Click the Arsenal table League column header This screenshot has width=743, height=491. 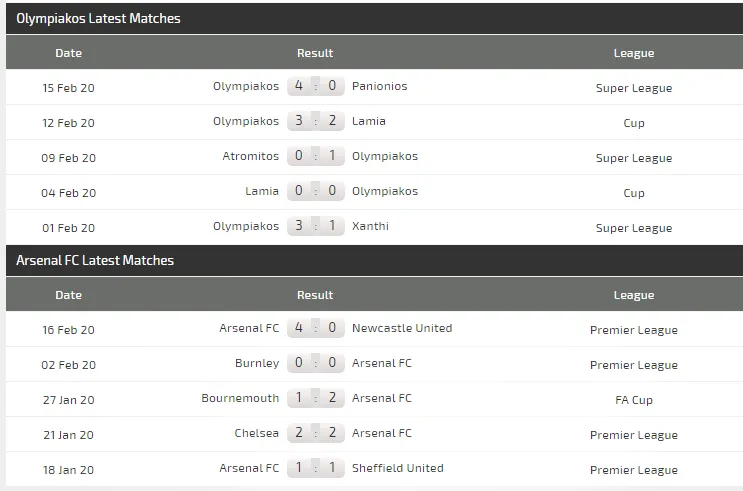tap(634, 295)
